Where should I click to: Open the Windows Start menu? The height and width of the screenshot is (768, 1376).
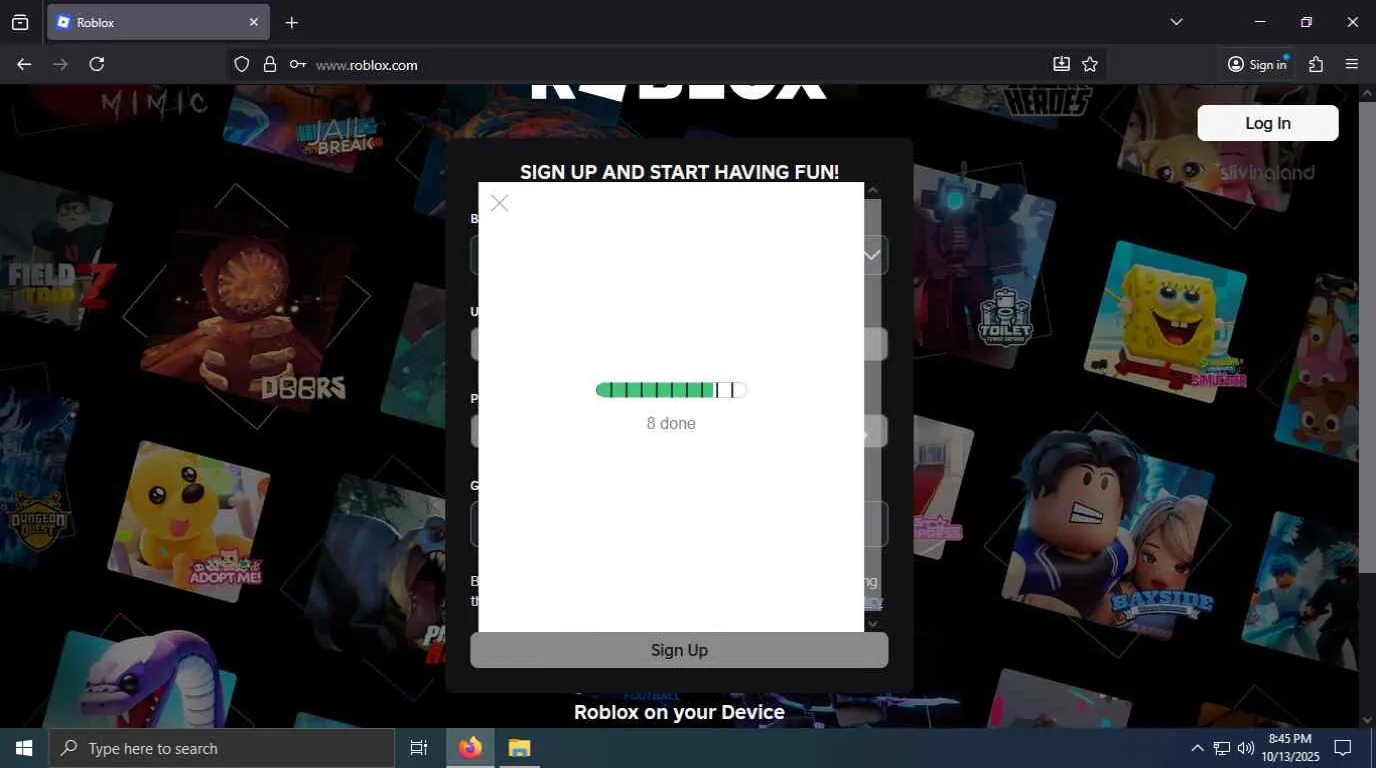[x=24, y=748]
